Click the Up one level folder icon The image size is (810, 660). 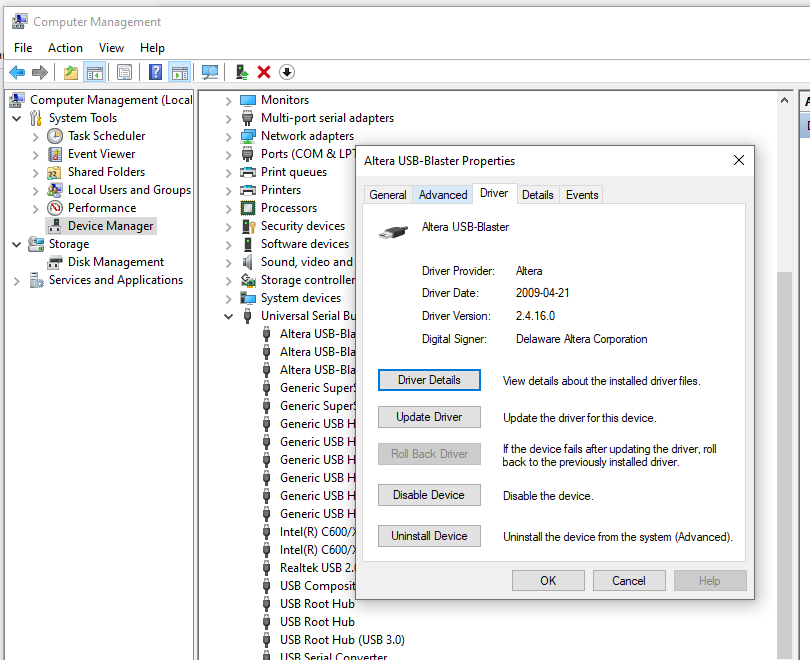[71, 72]
